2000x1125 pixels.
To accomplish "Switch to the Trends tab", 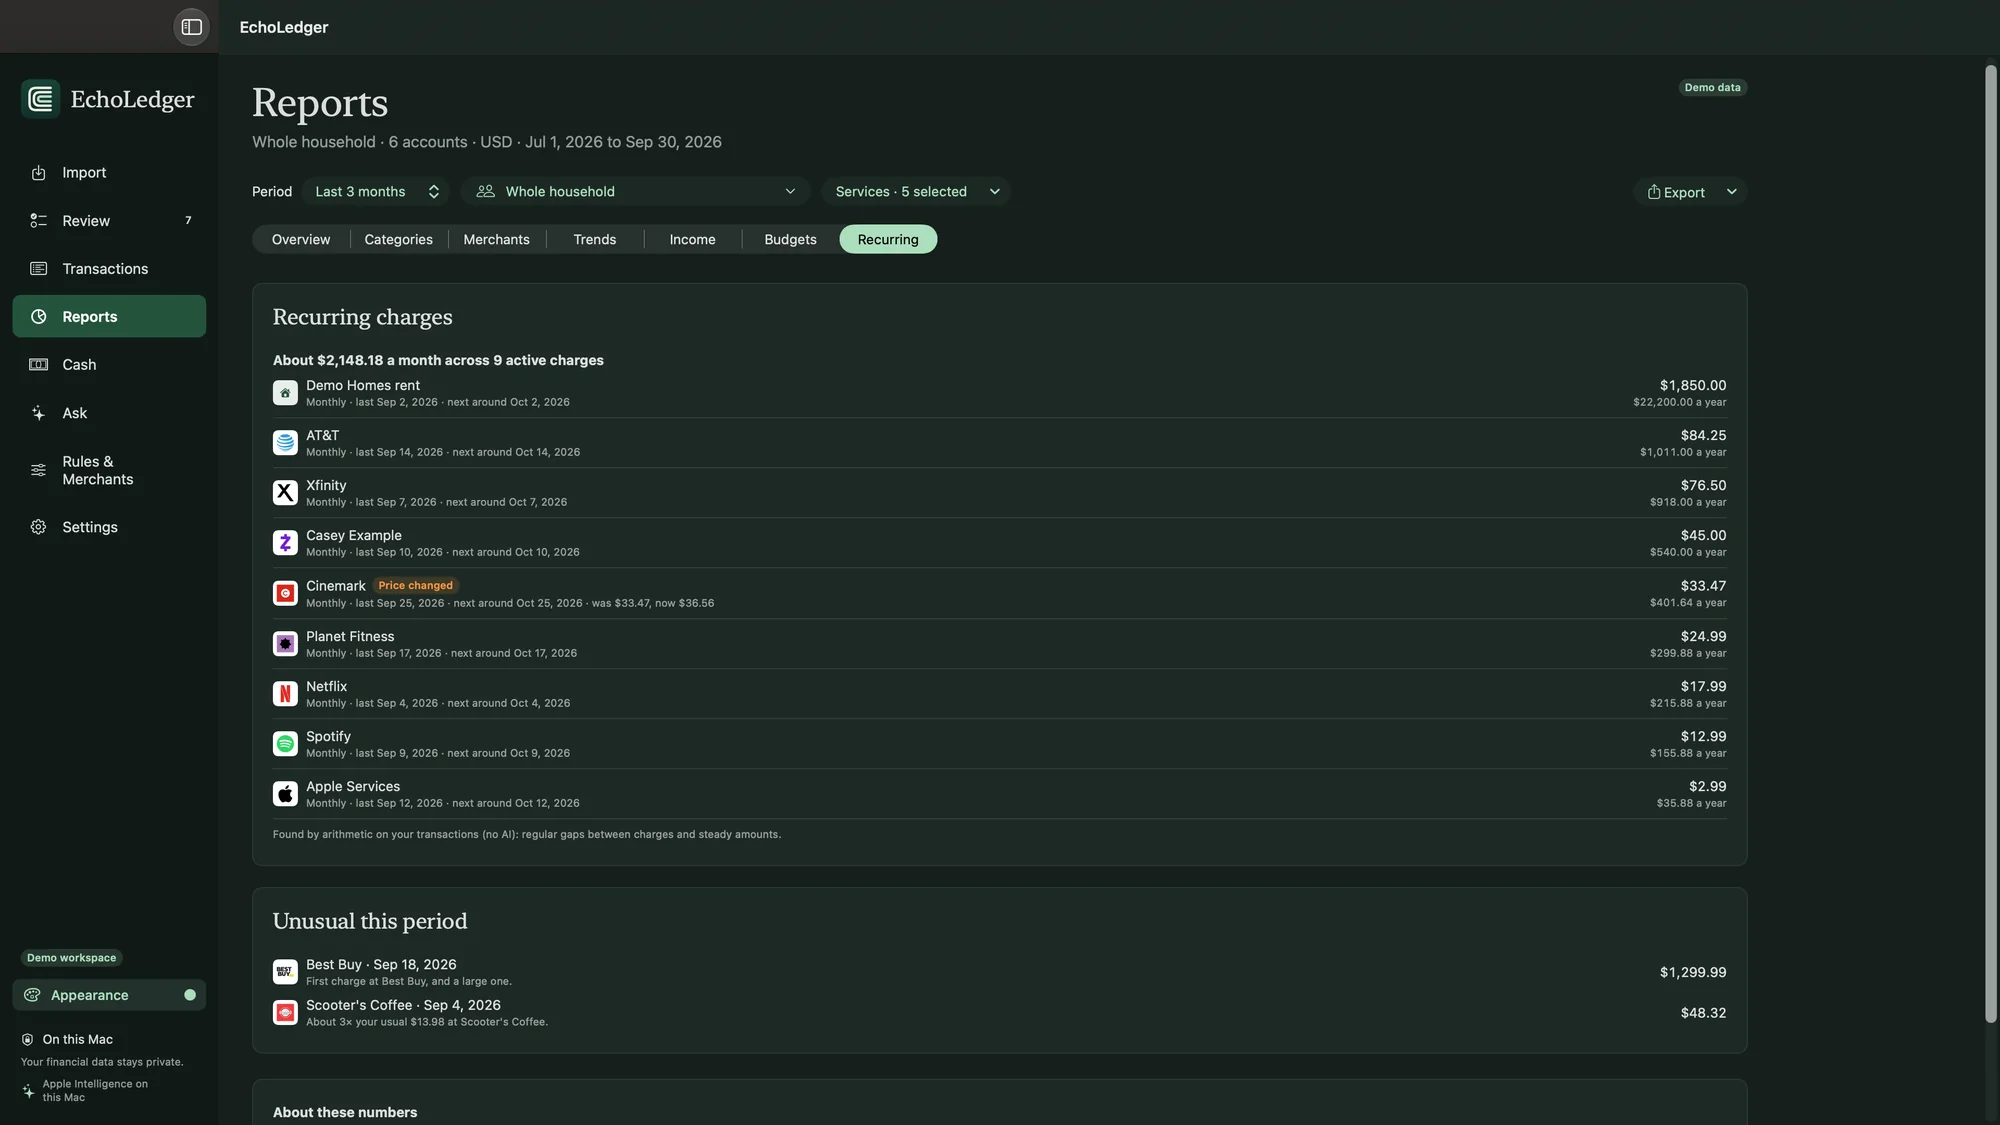I will coord(595,239).
